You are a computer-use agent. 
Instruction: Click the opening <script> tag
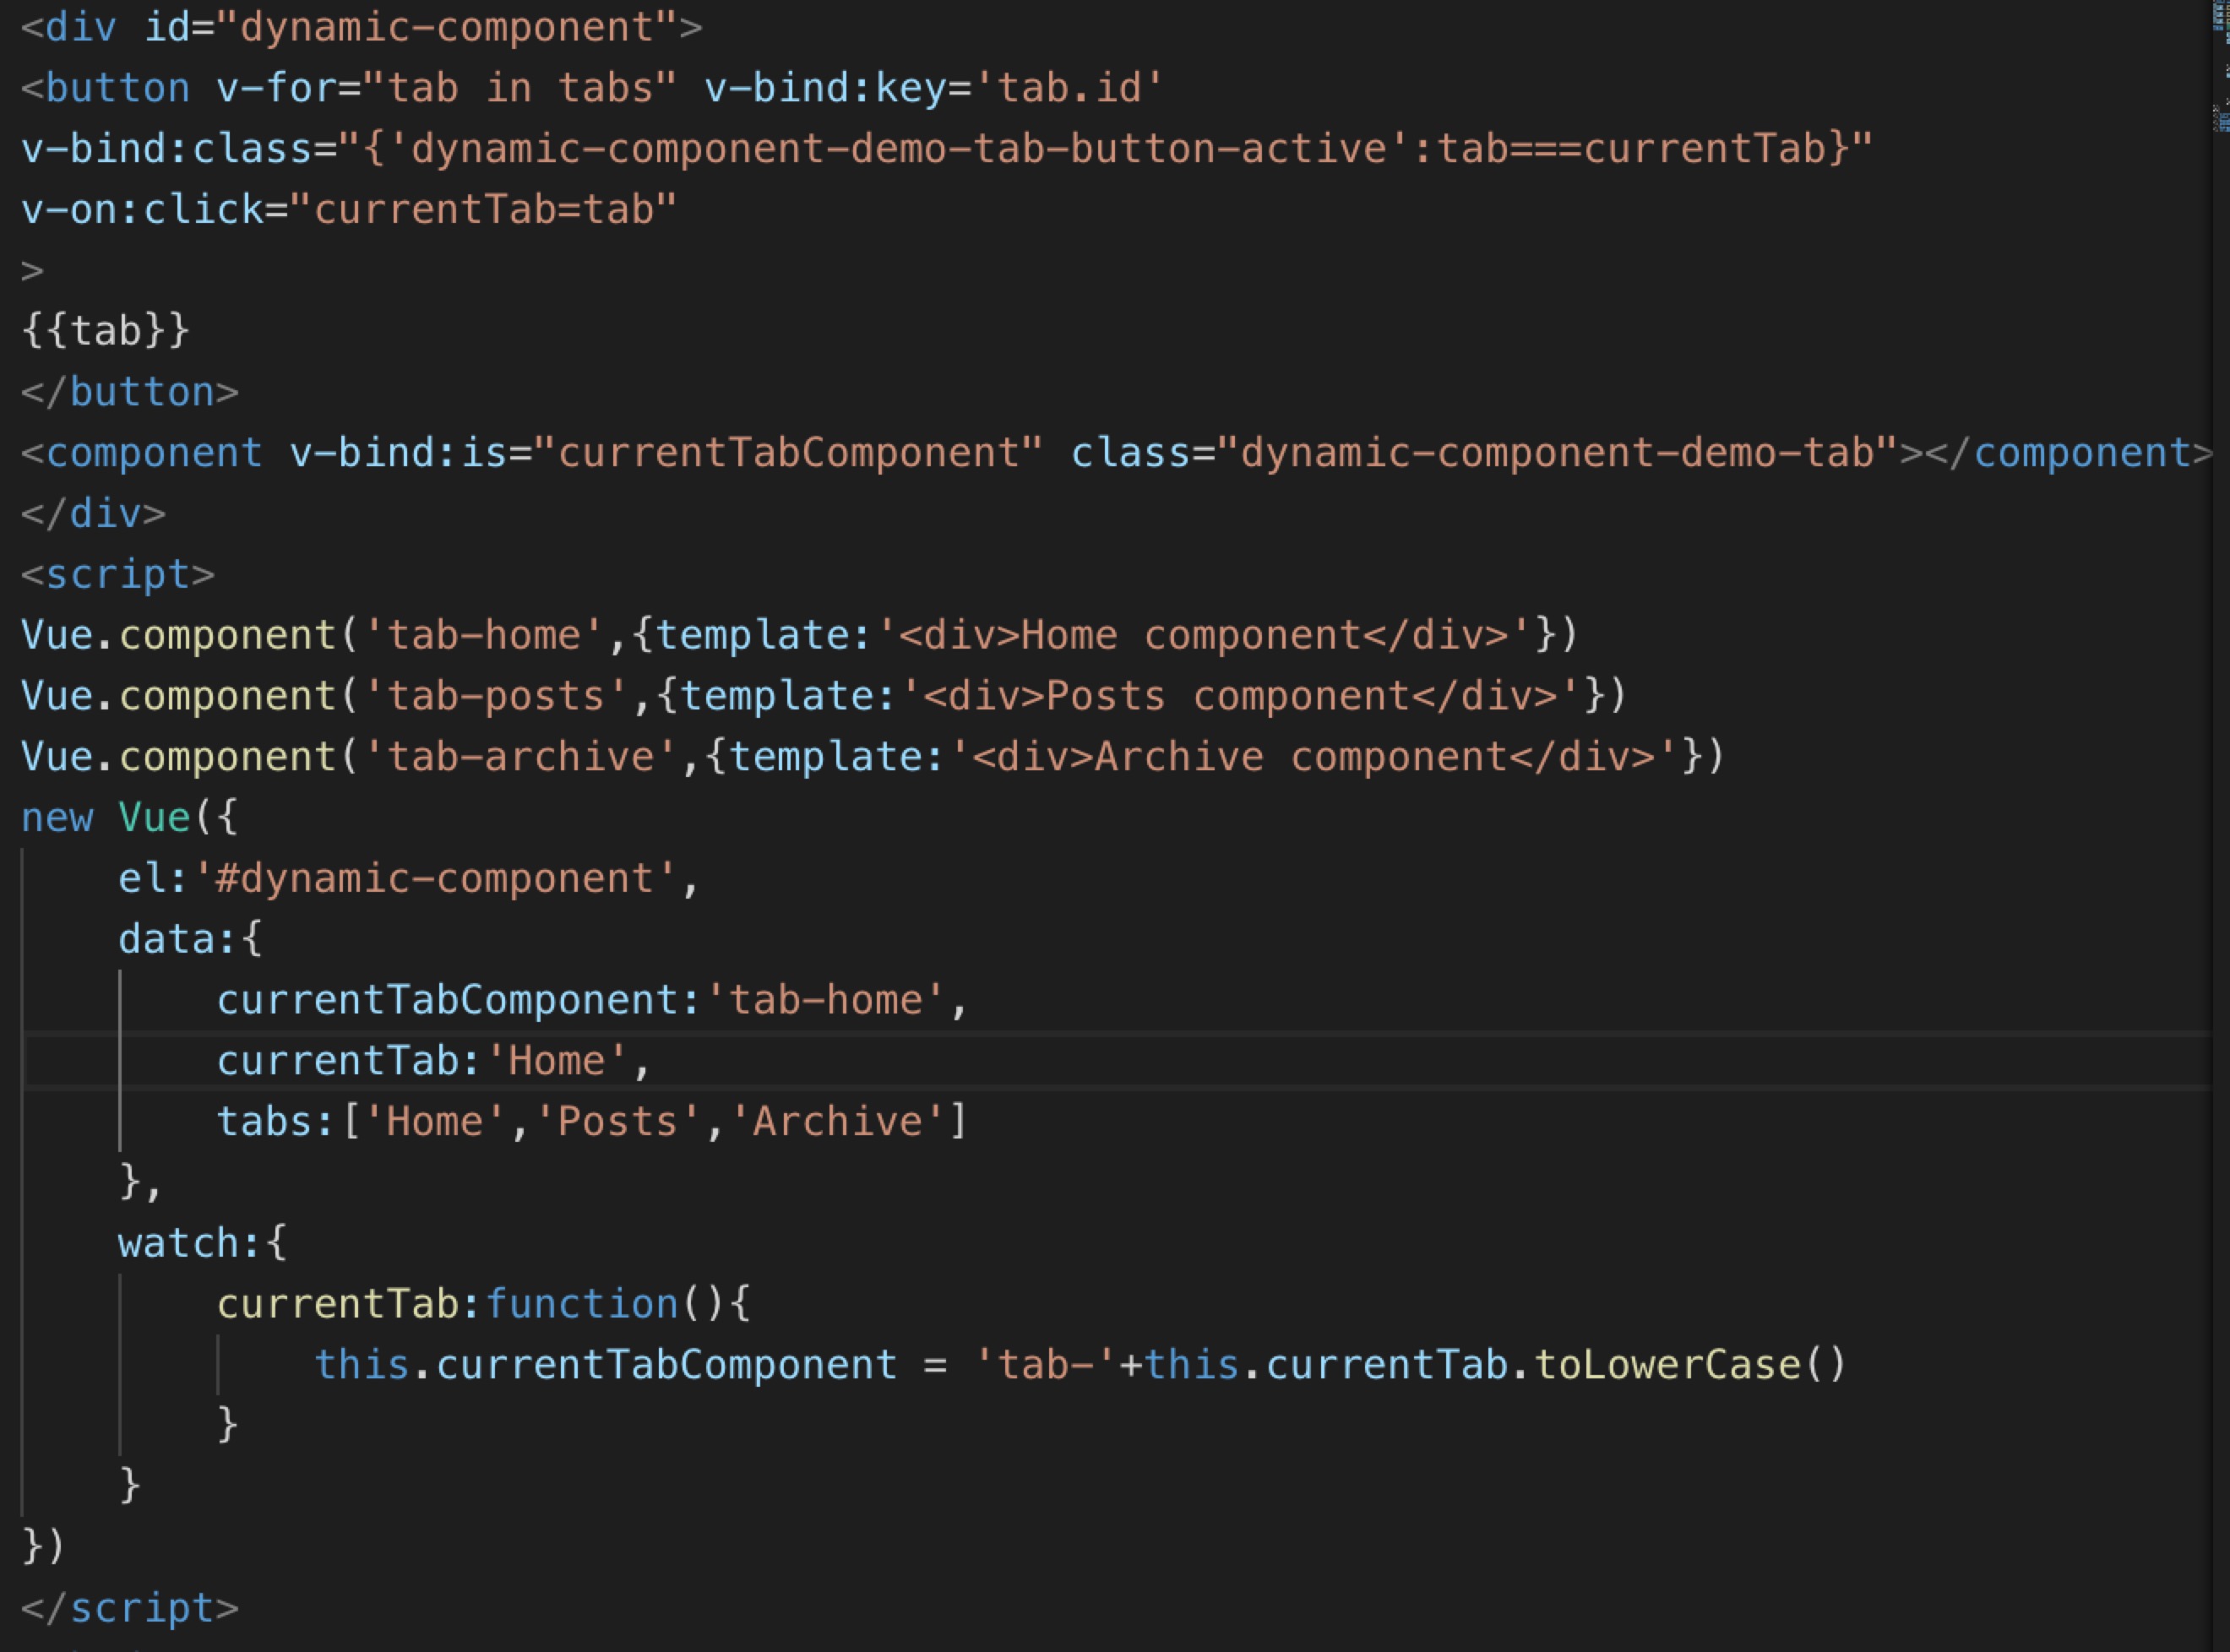pyautogui.click(x=118, y=575)
